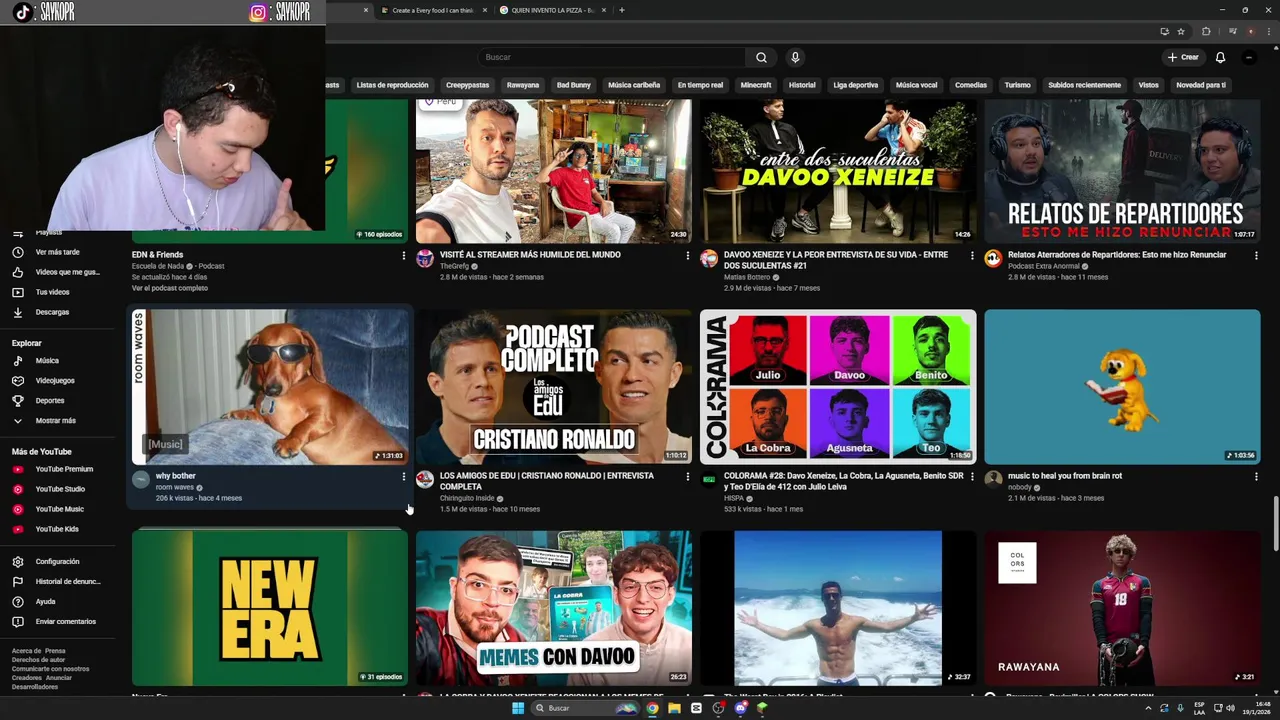Open YouTube Studio from sidebar

pos(60,489)
